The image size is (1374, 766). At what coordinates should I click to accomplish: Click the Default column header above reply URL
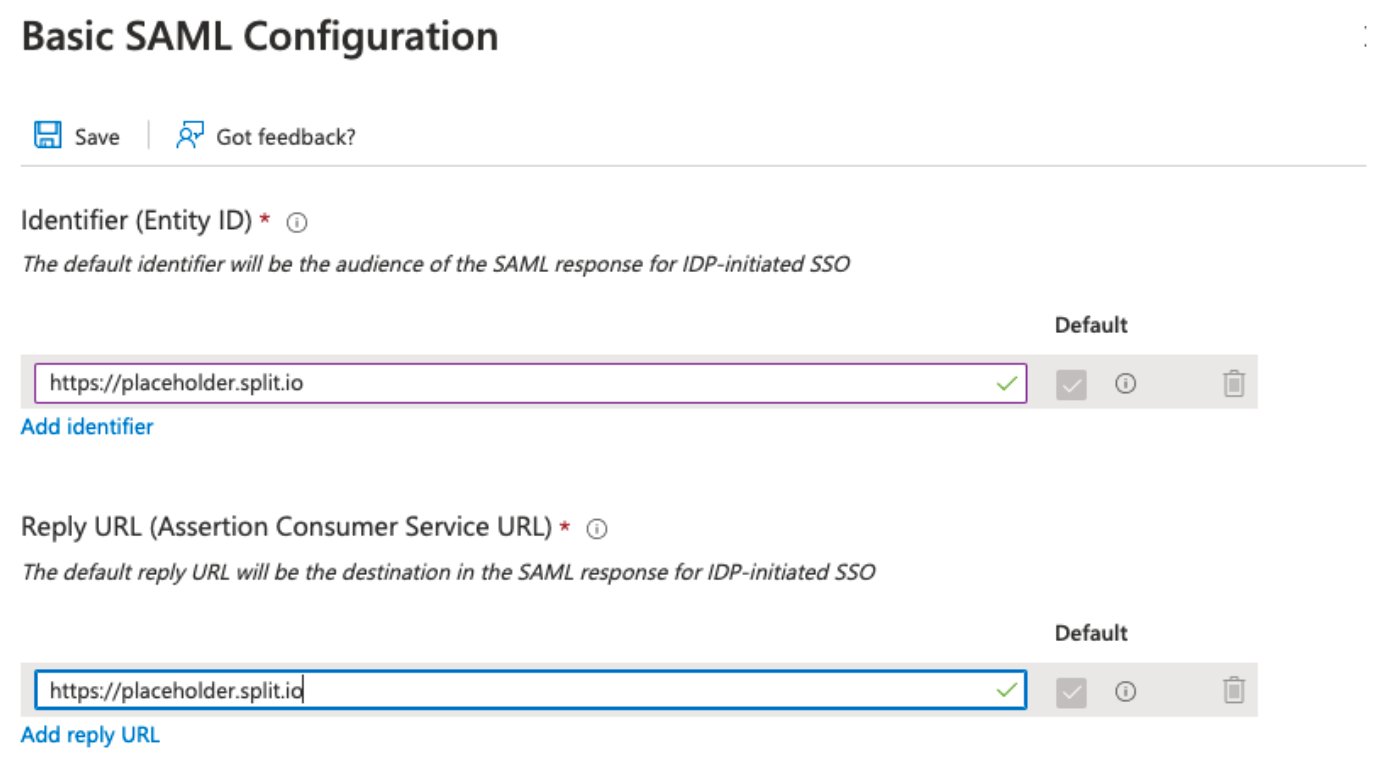(x=1091, y=633)
